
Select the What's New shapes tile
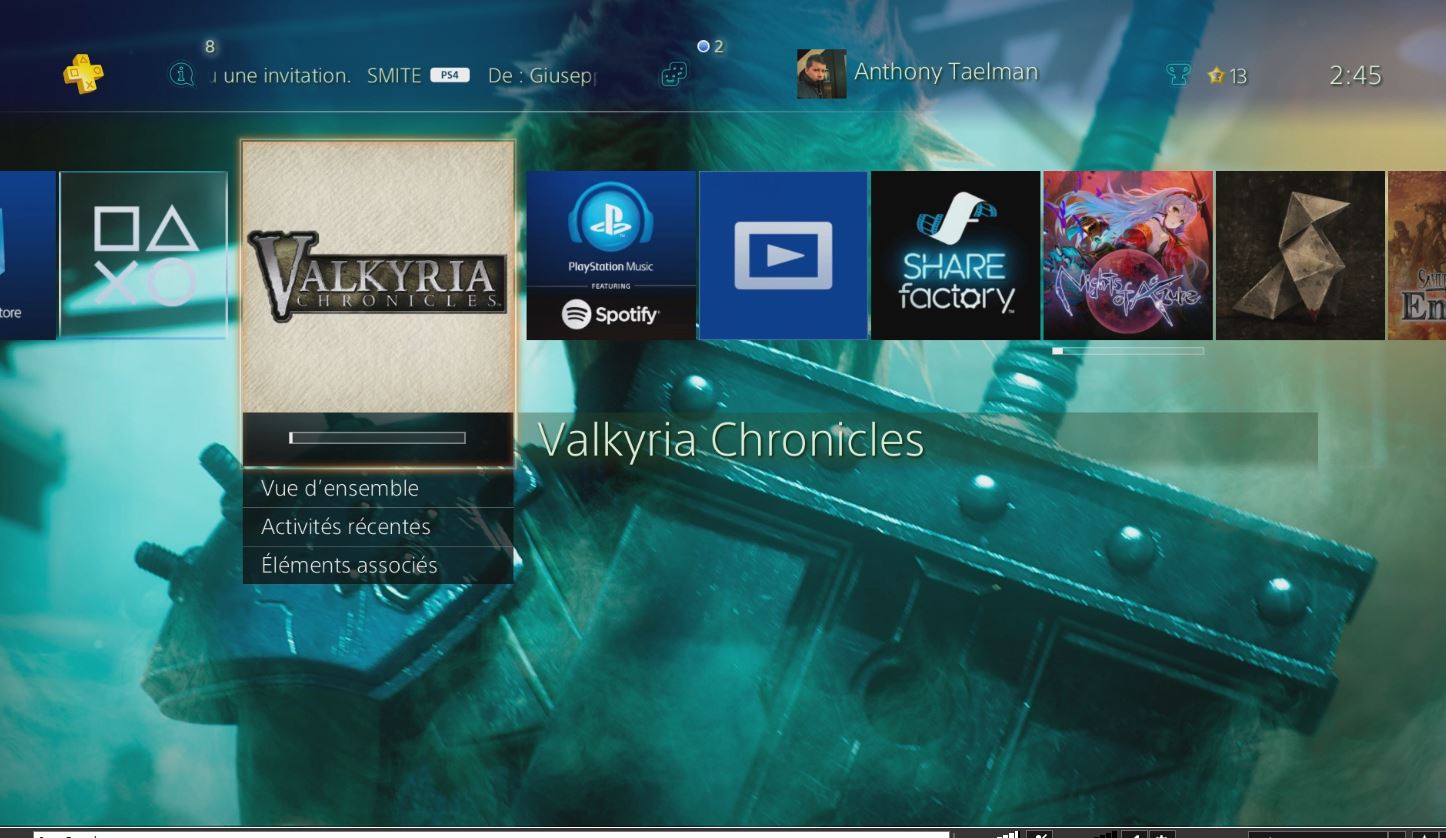point(144,255)
